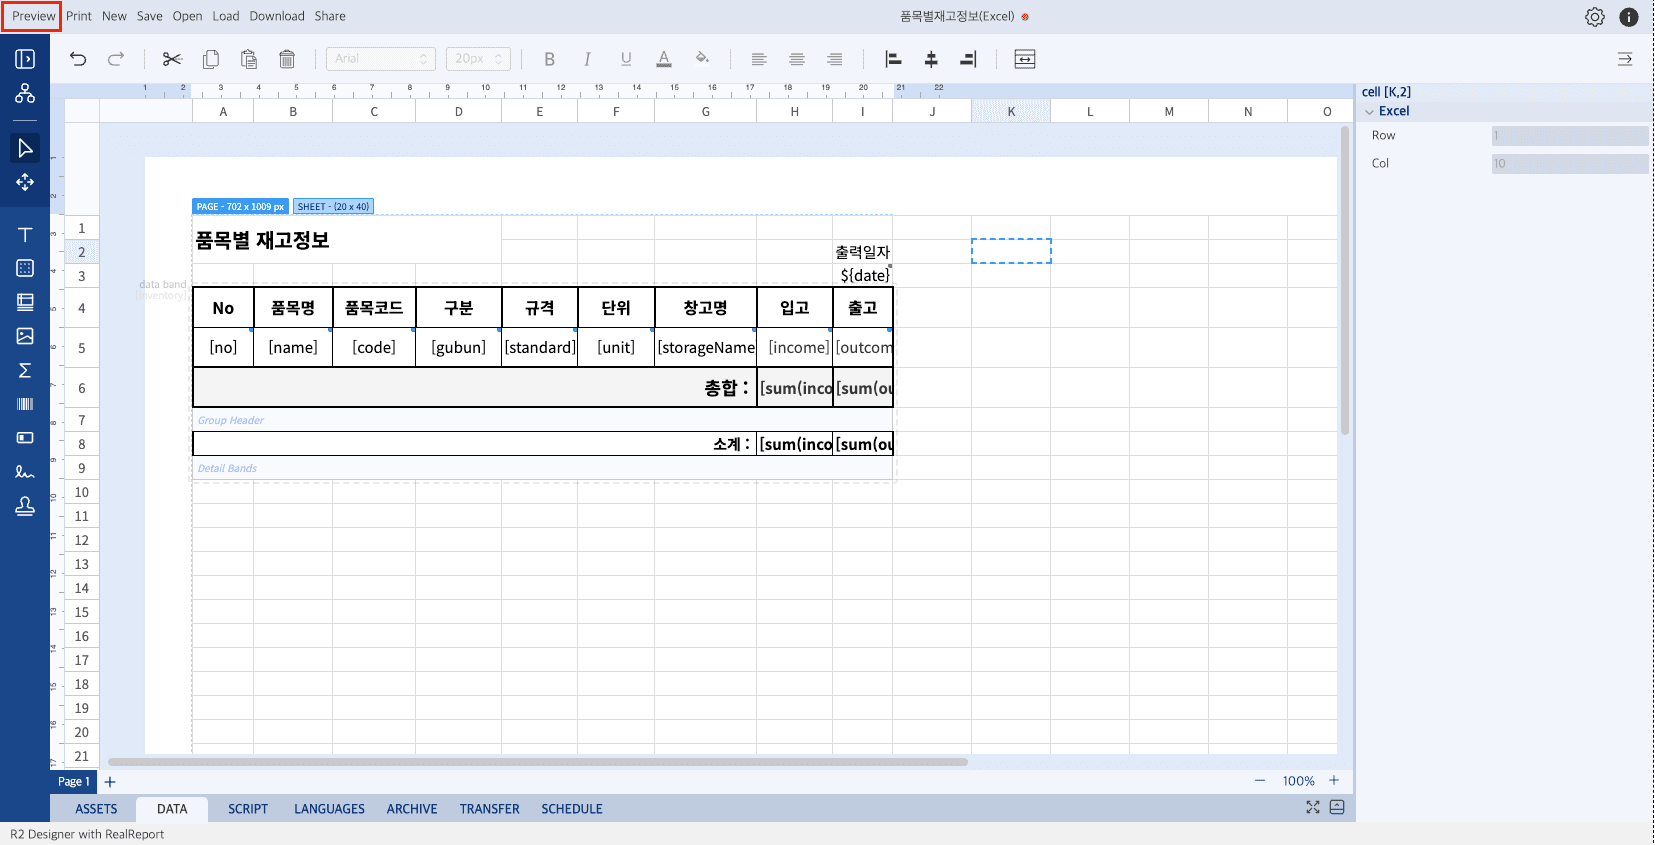Select the Stamp tool
This screenshot has width=1655, height=845.
coord(25,506)
